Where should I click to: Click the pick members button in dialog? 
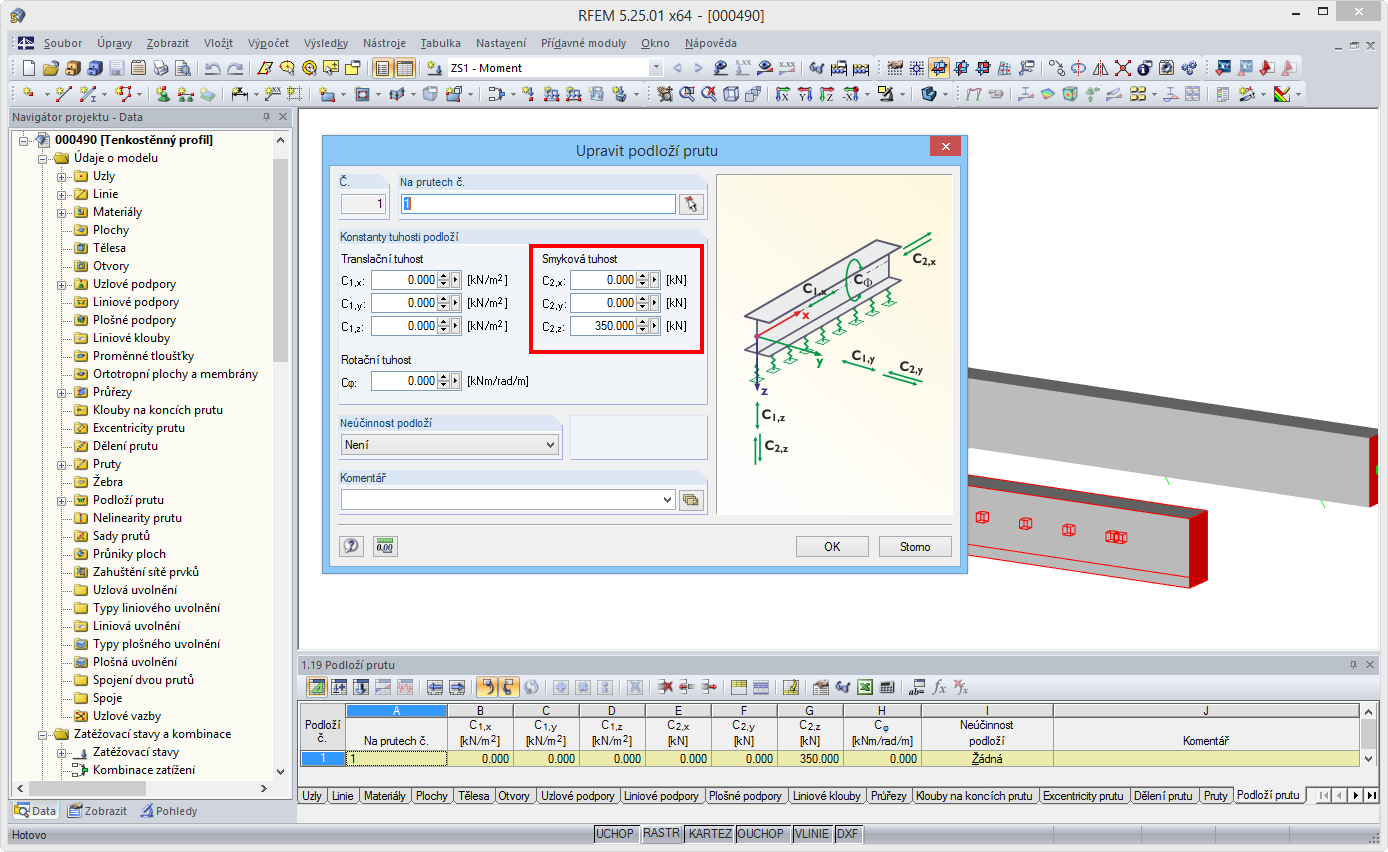click(691, 204)
